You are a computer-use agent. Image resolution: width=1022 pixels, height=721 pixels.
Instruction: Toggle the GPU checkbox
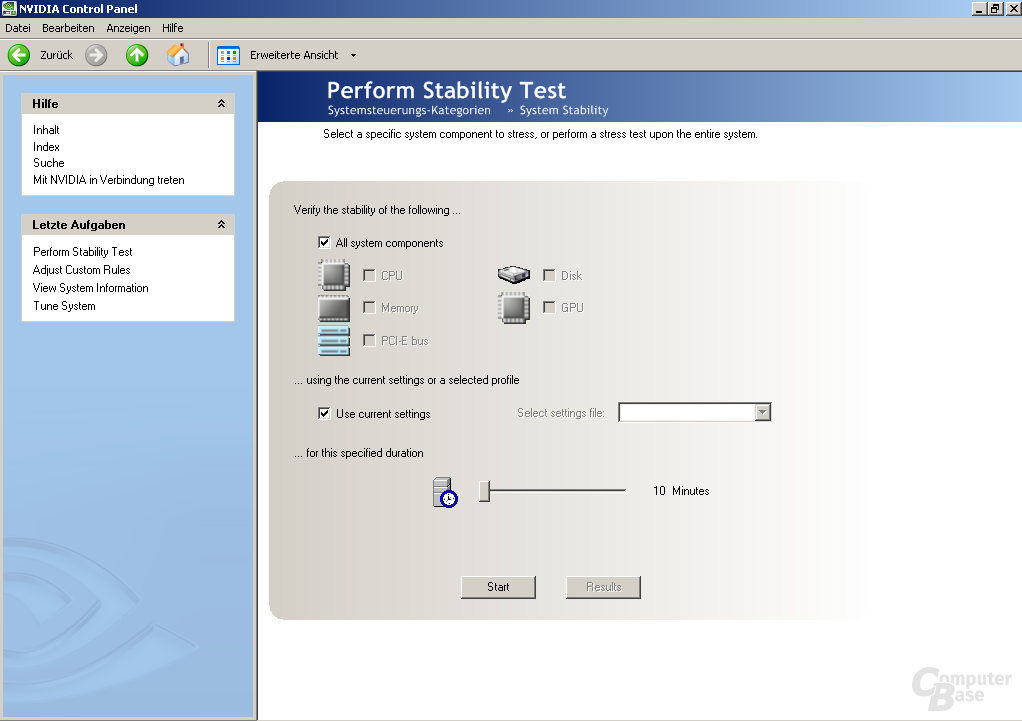(549, 307)
